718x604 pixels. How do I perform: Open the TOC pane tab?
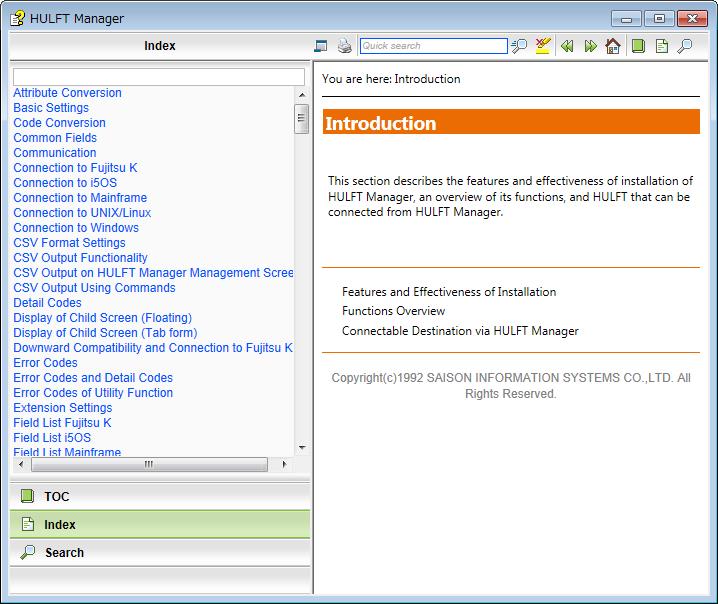pyautogui.click(x=160, y=496)
